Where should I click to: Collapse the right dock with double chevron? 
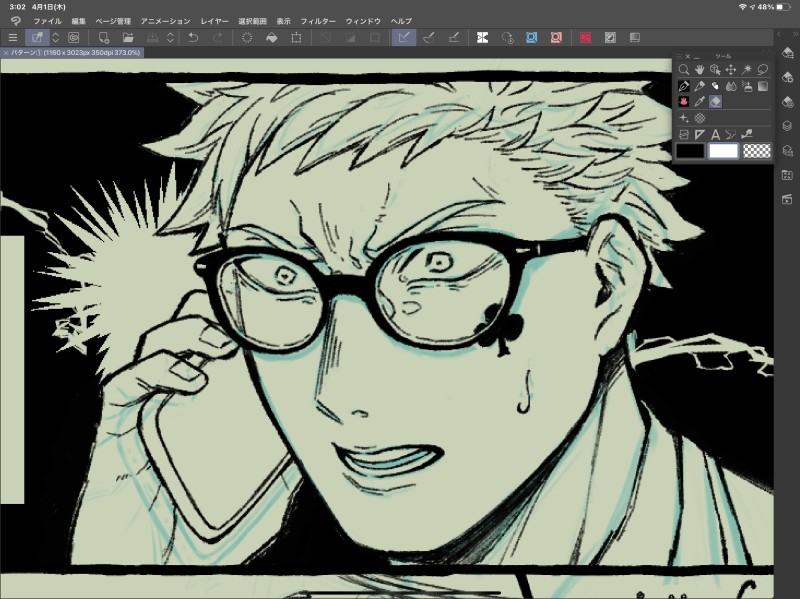(x=794, y=34)
